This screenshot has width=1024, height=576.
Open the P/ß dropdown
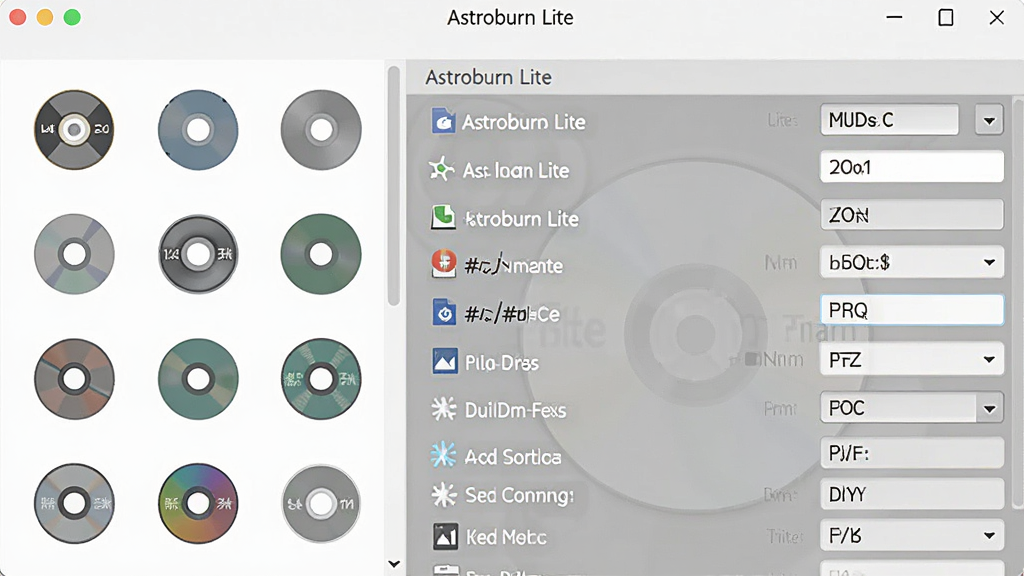click(989, 536)
